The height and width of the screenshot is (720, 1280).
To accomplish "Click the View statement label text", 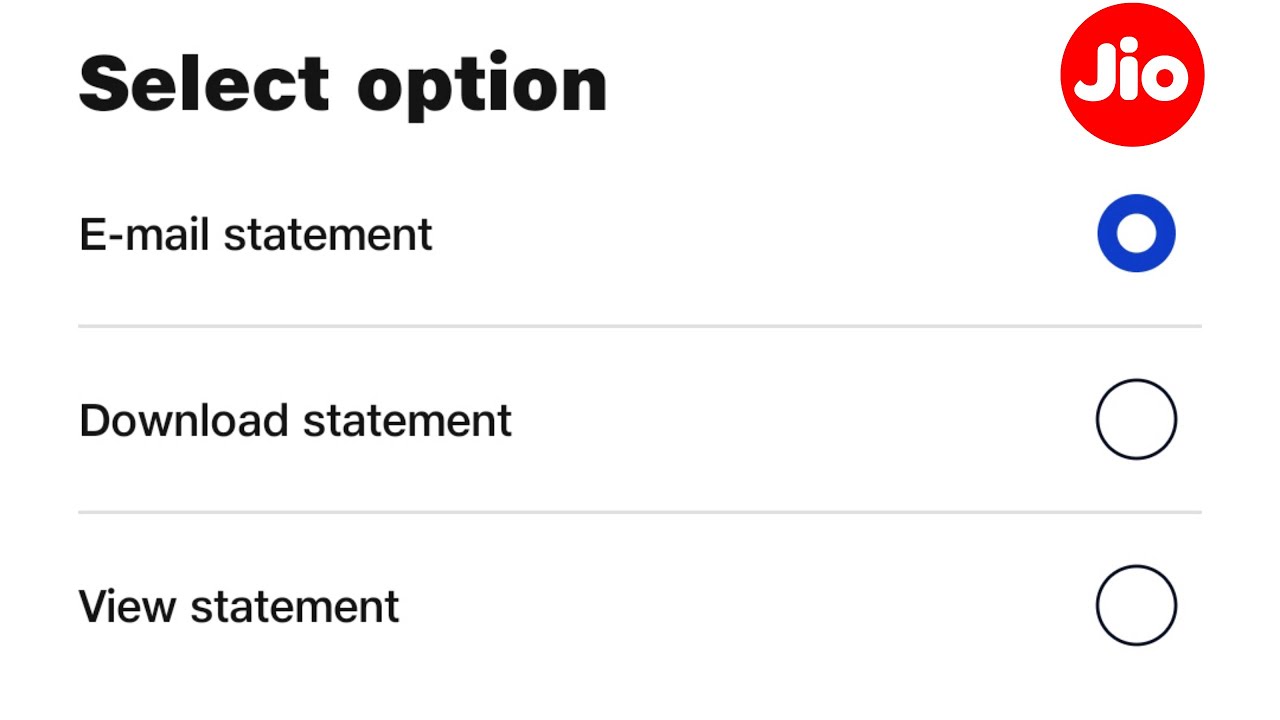I will (x=239, y=607).
